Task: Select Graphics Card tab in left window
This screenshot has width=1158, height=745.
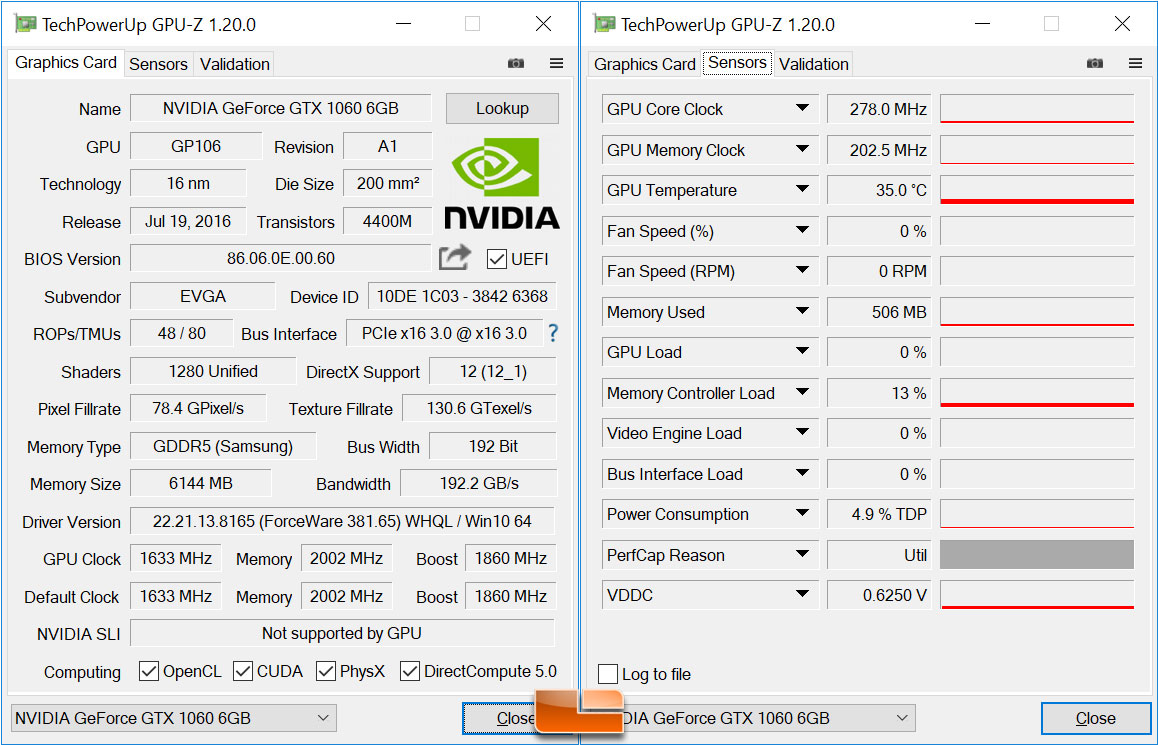Action: tap(66, 63)
